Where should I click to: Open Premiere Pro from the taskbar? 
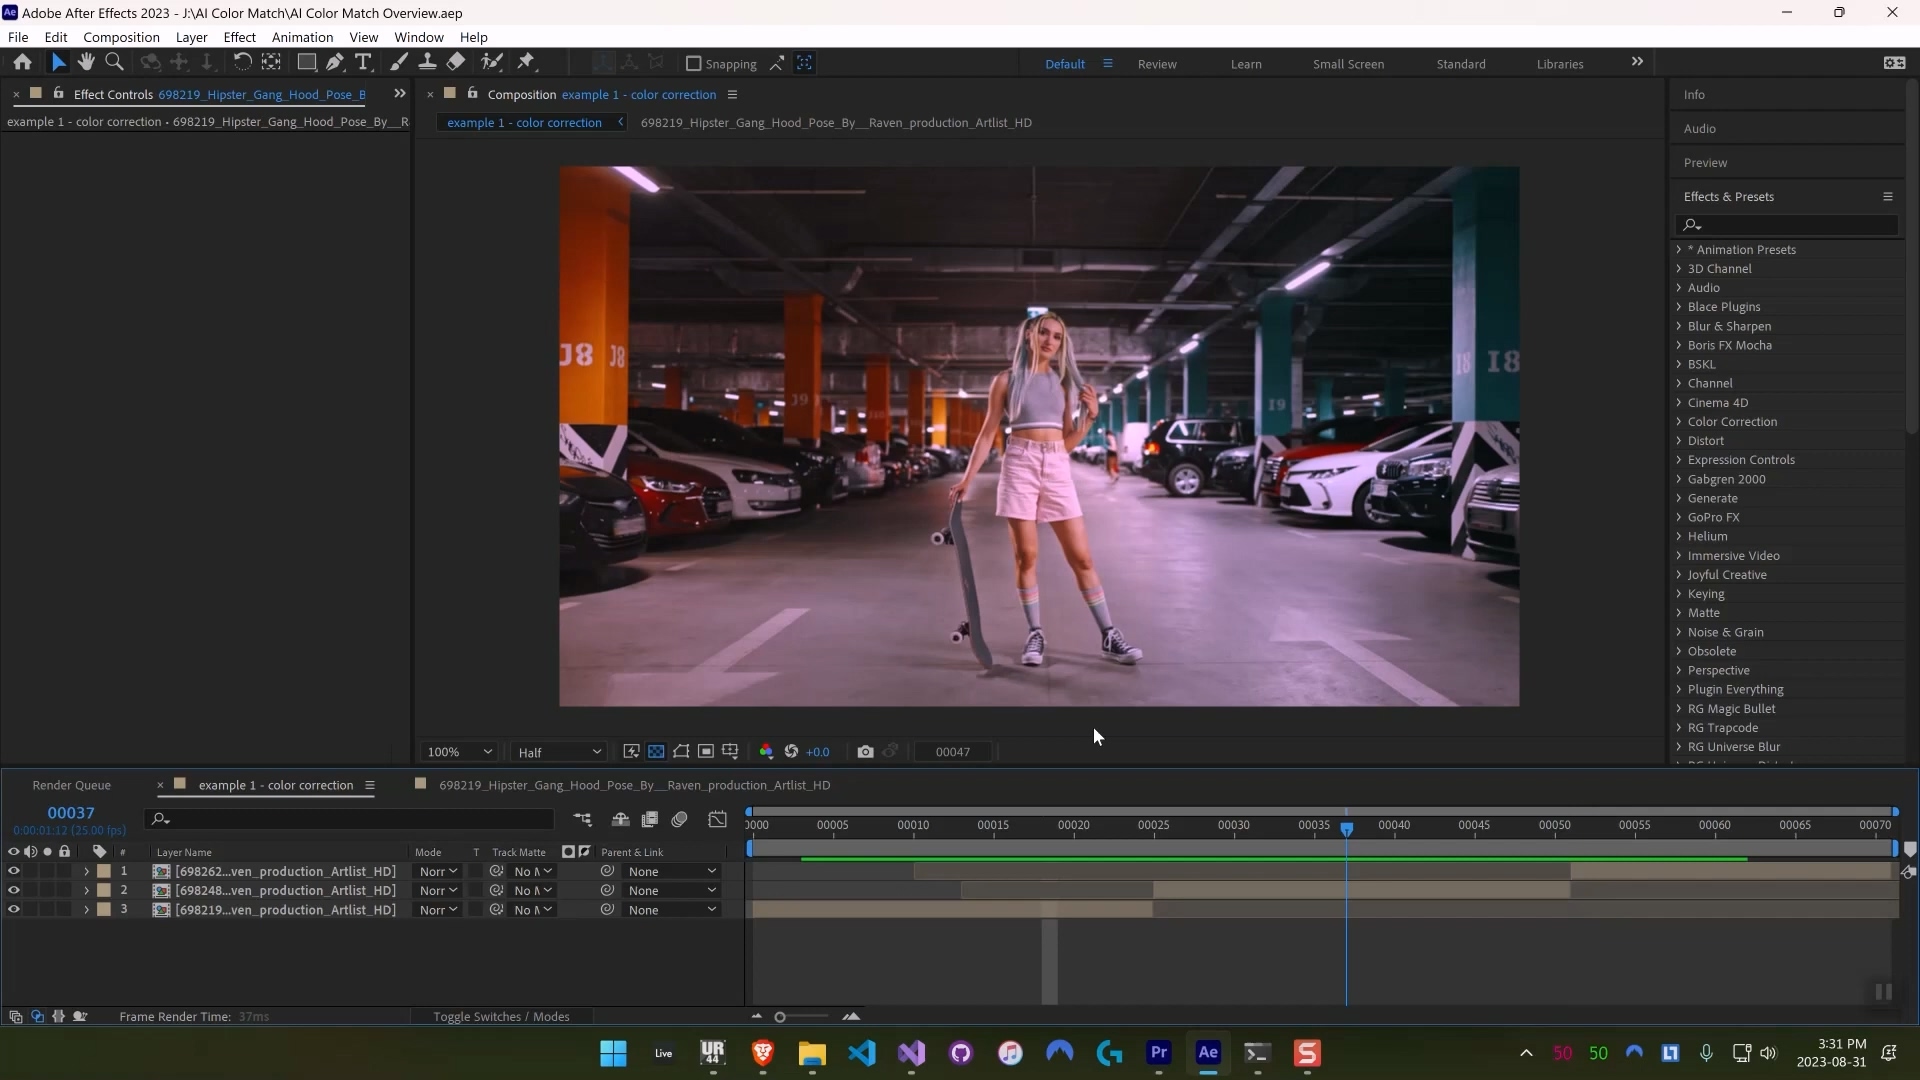coord(1158,1052)
